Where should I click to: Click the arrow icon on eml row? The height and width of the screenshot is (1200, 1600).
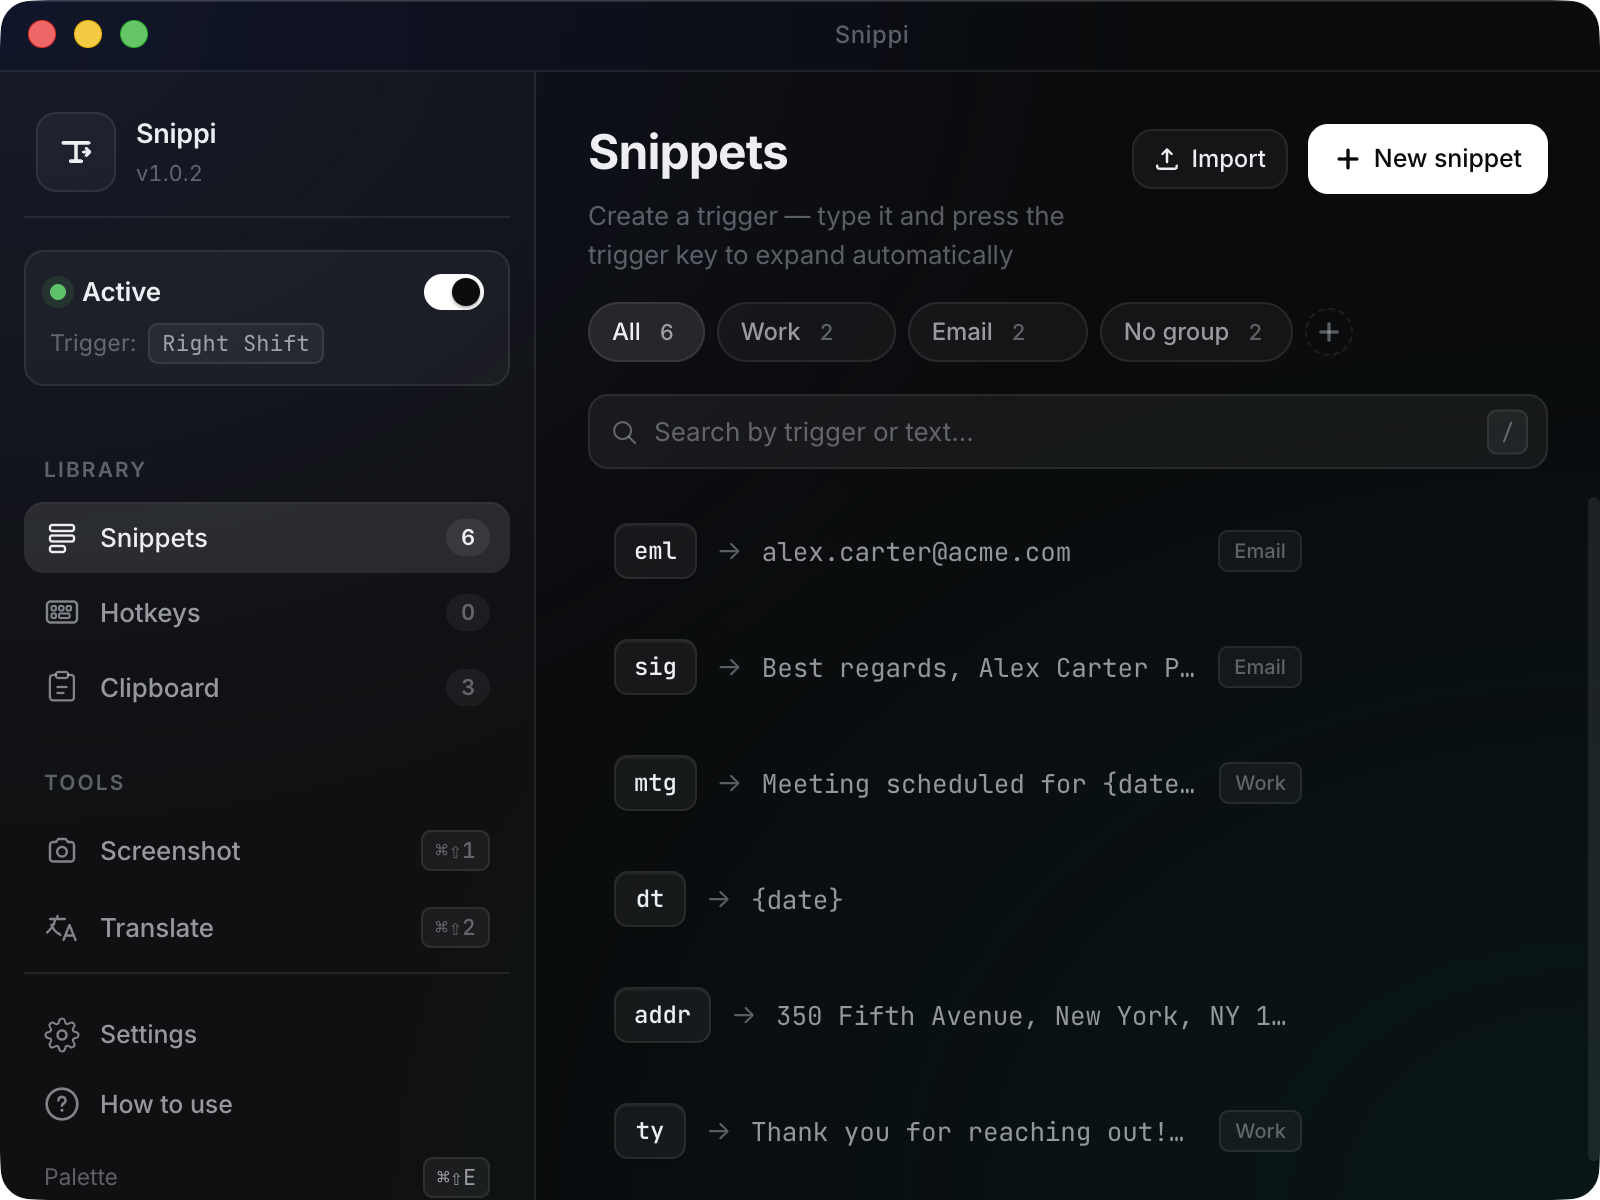pyautogui.click(x=730, y=551)
